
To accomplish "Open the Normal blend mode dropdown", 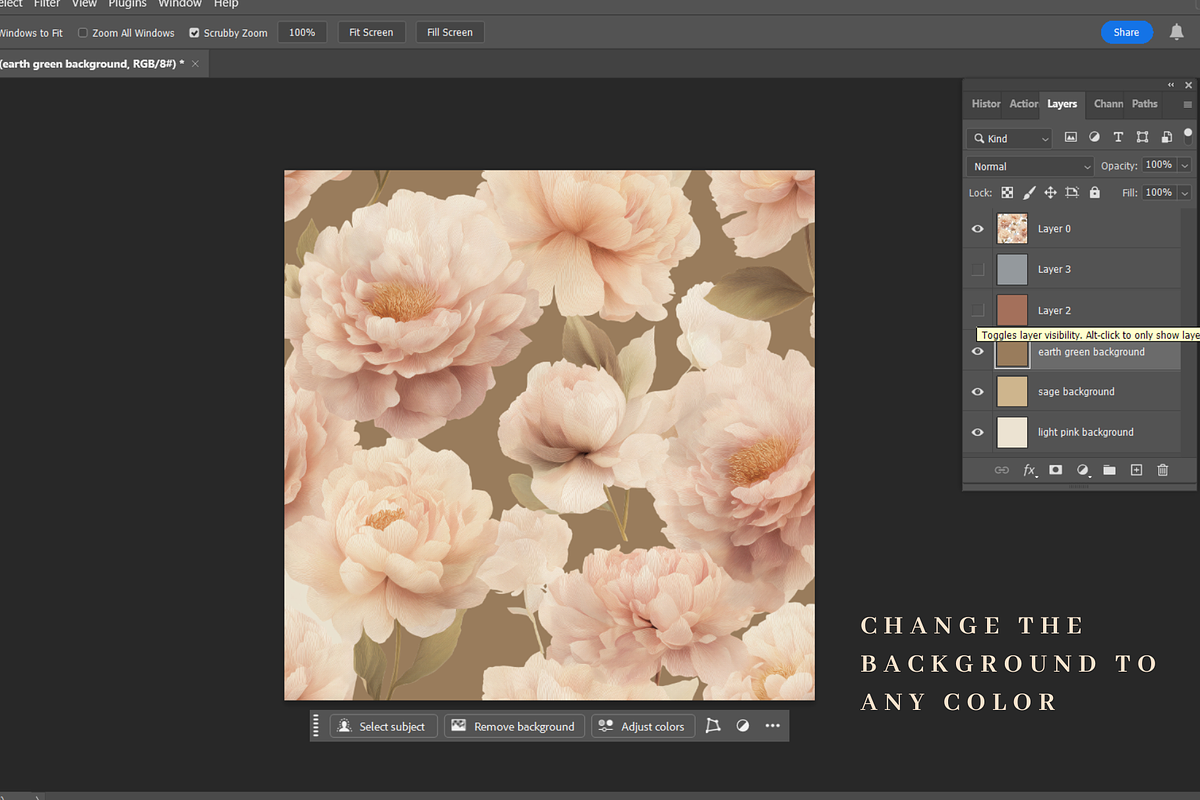I will click(1030, 166).
